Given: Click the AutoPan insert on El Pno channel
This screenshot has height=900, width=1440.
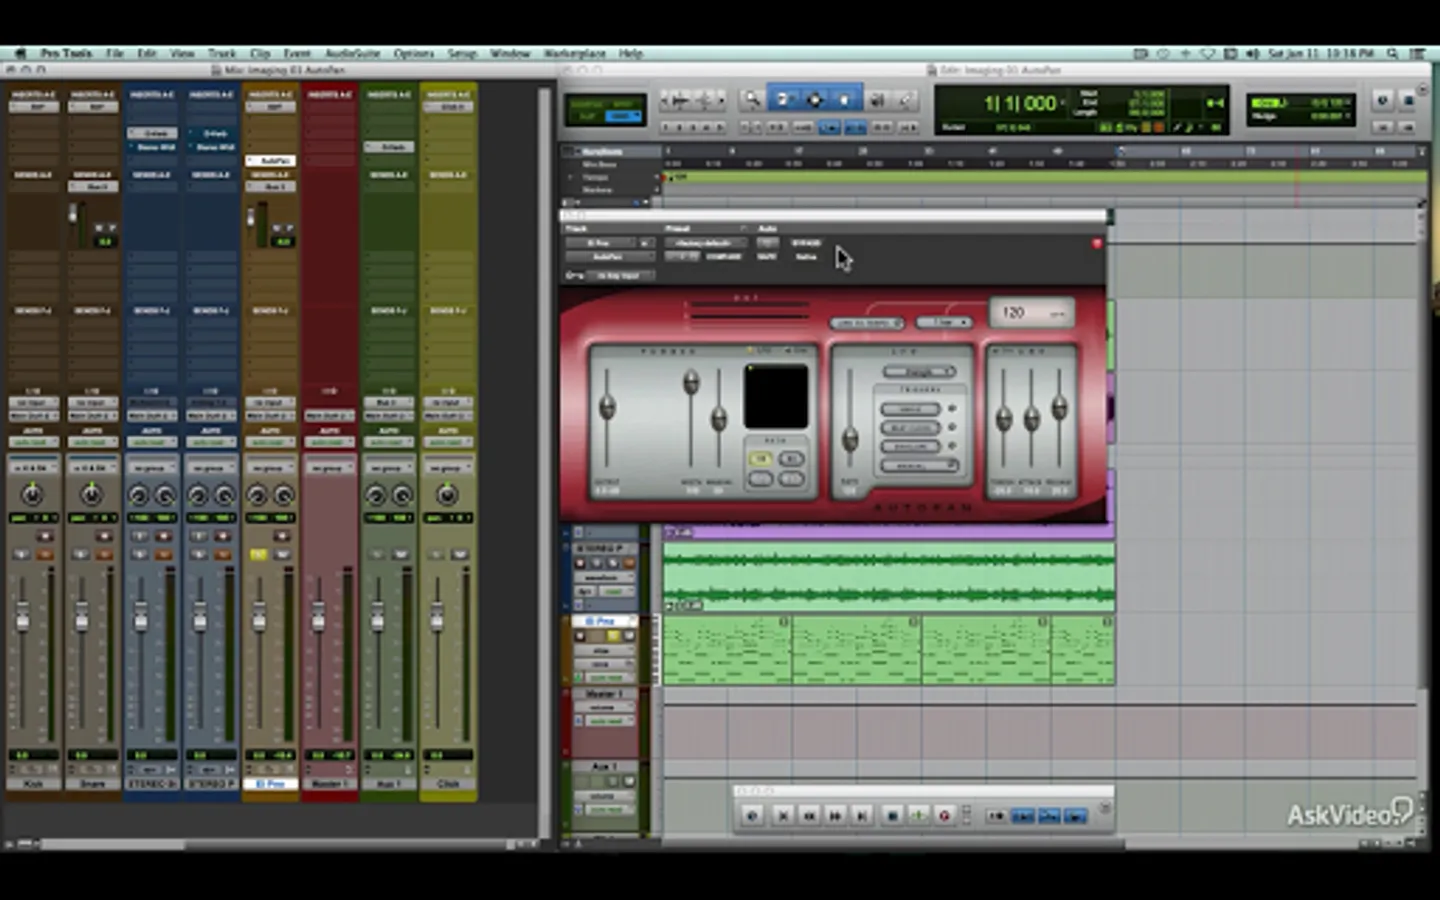Looking at the screenshot, I should pos(270,160).
